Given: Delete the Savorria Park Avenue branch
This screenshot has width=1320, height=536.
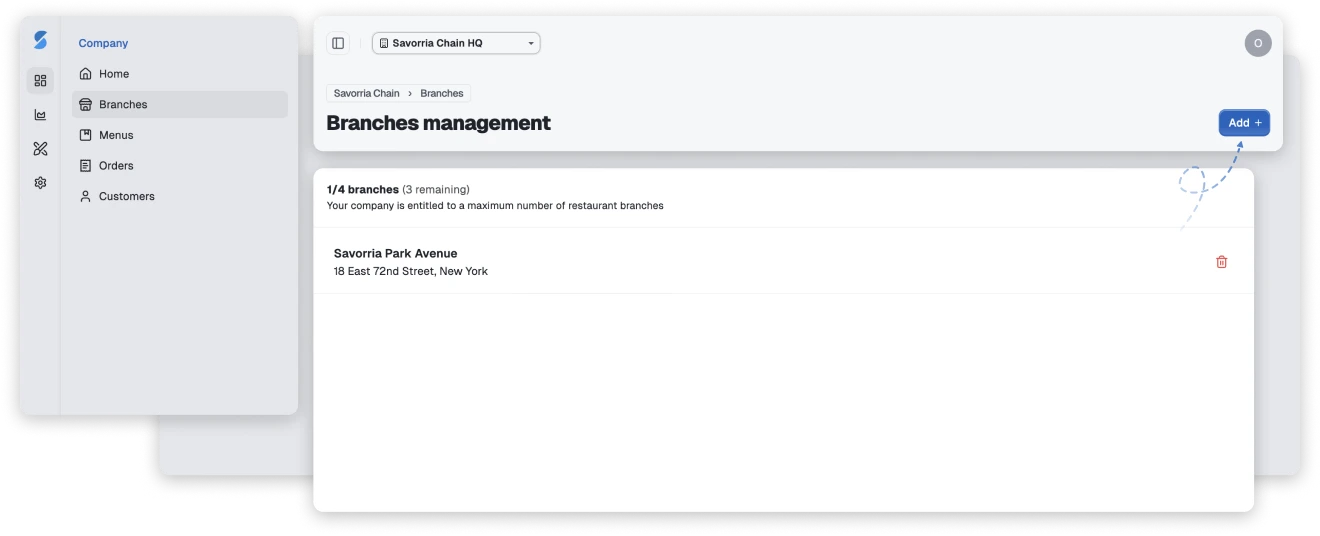Looking at the screenshot, I should [1221, 262].
